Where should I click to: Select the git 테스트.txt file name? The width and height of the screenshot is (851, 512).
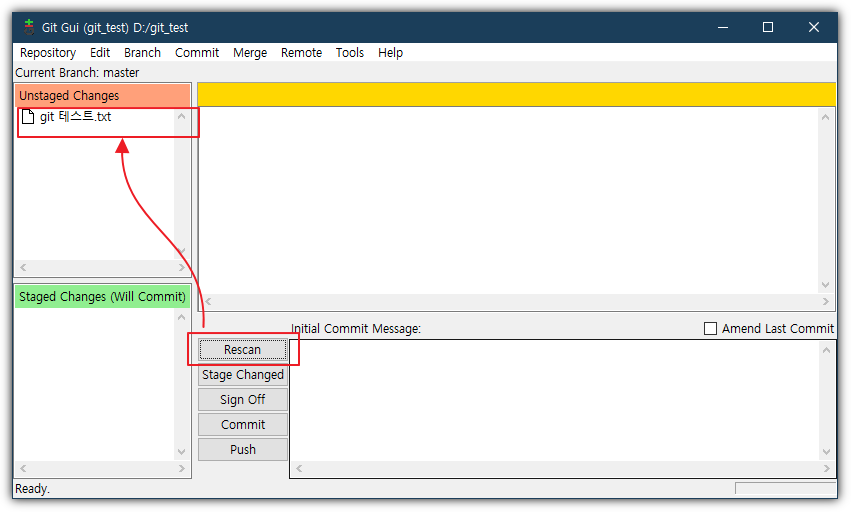(75, 117)
